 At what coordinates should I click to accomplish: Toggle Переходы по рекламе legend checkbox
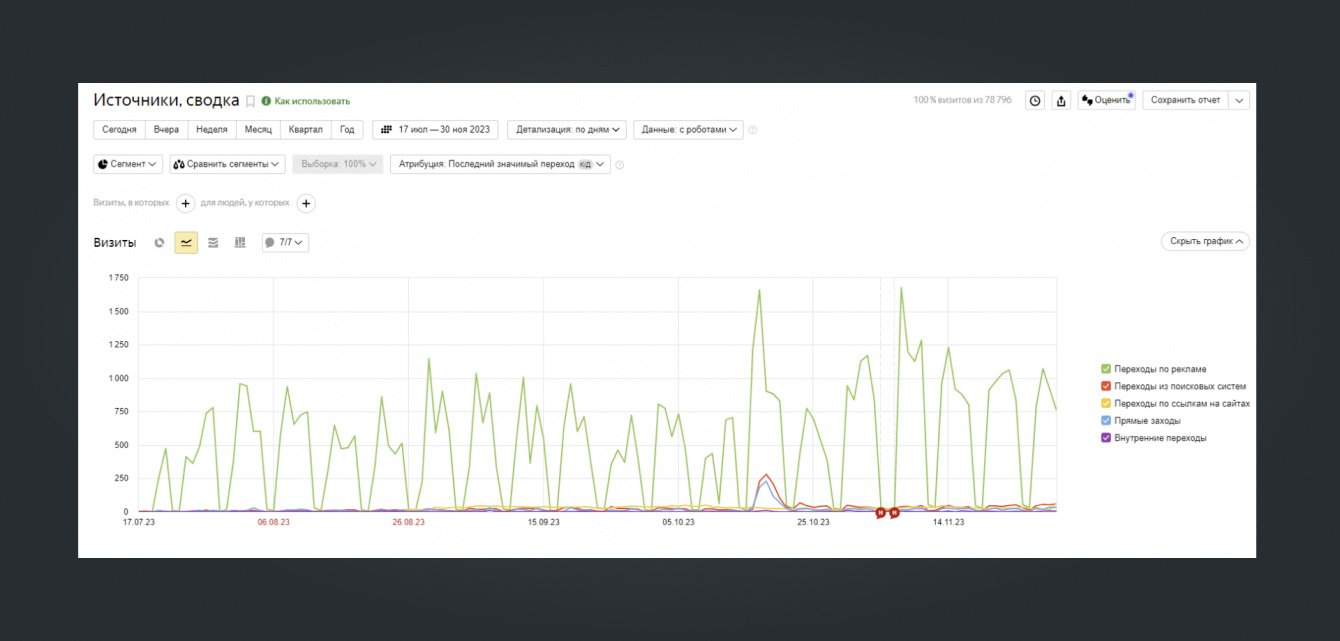1105,369
